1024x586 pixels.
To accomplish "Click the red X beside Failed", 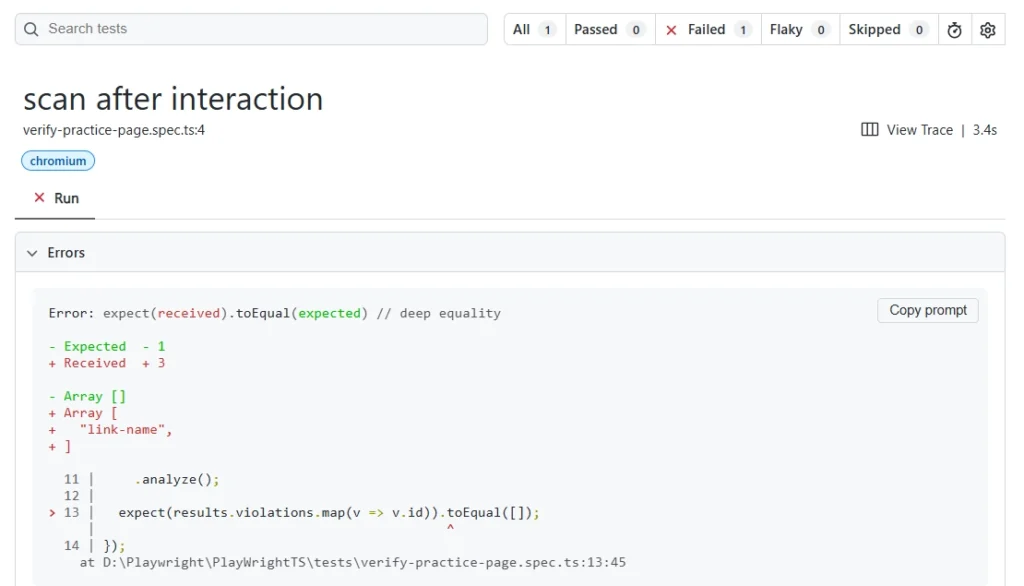I will click(x=671, y=30).
